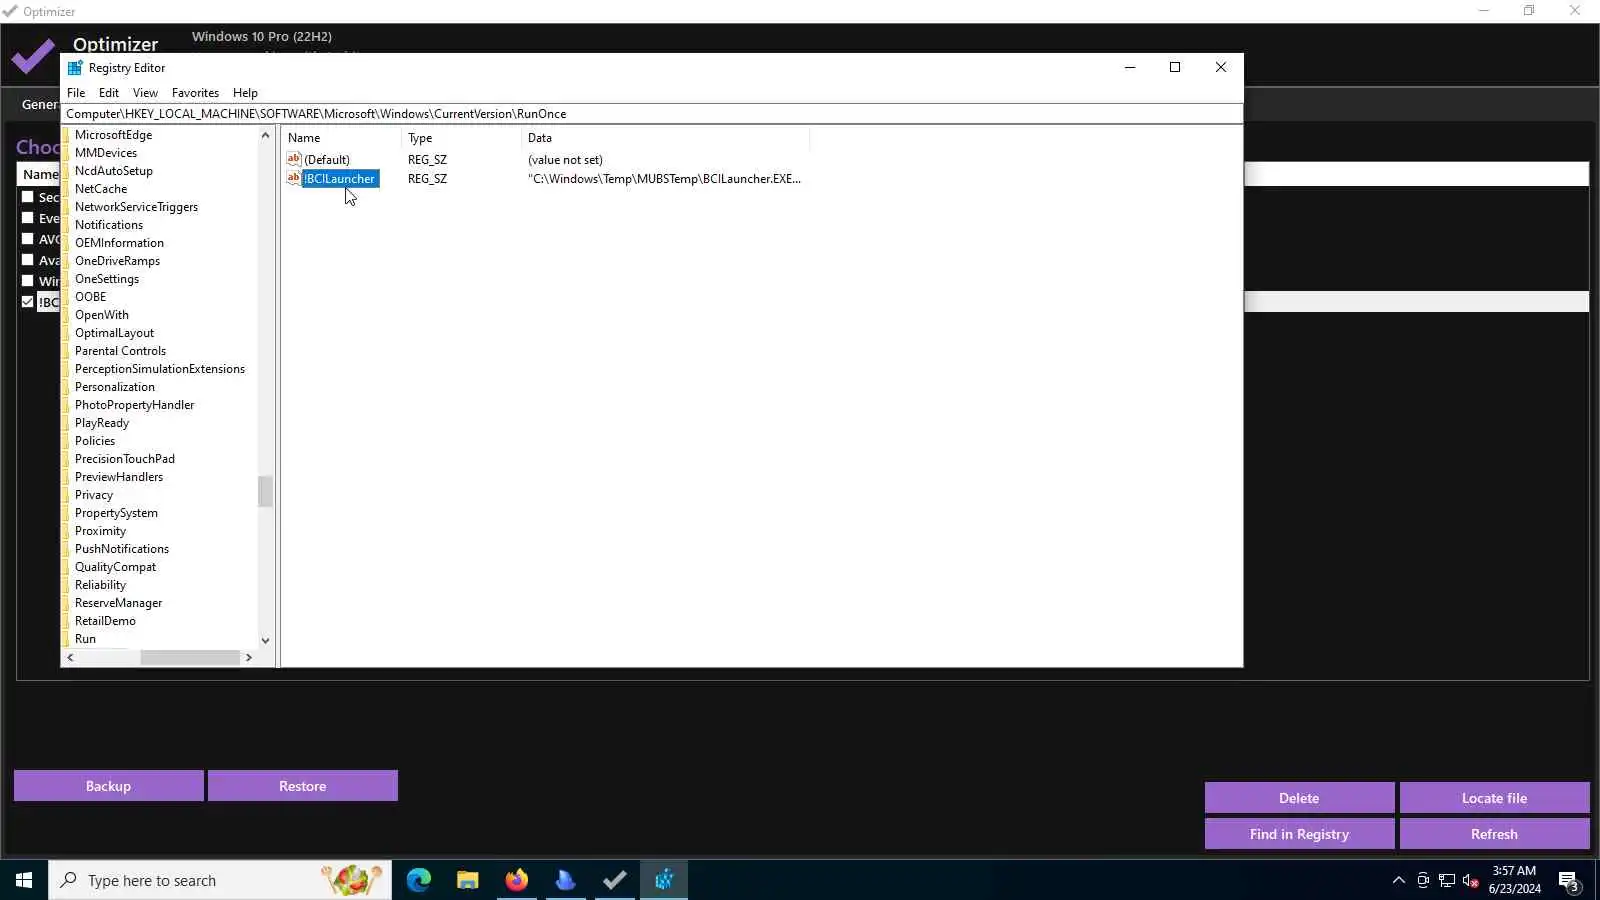Screen dimensions: 1600x900
Task: Switch to Optimizer via its checkmark taskbar icon
Action: point(615,880)
